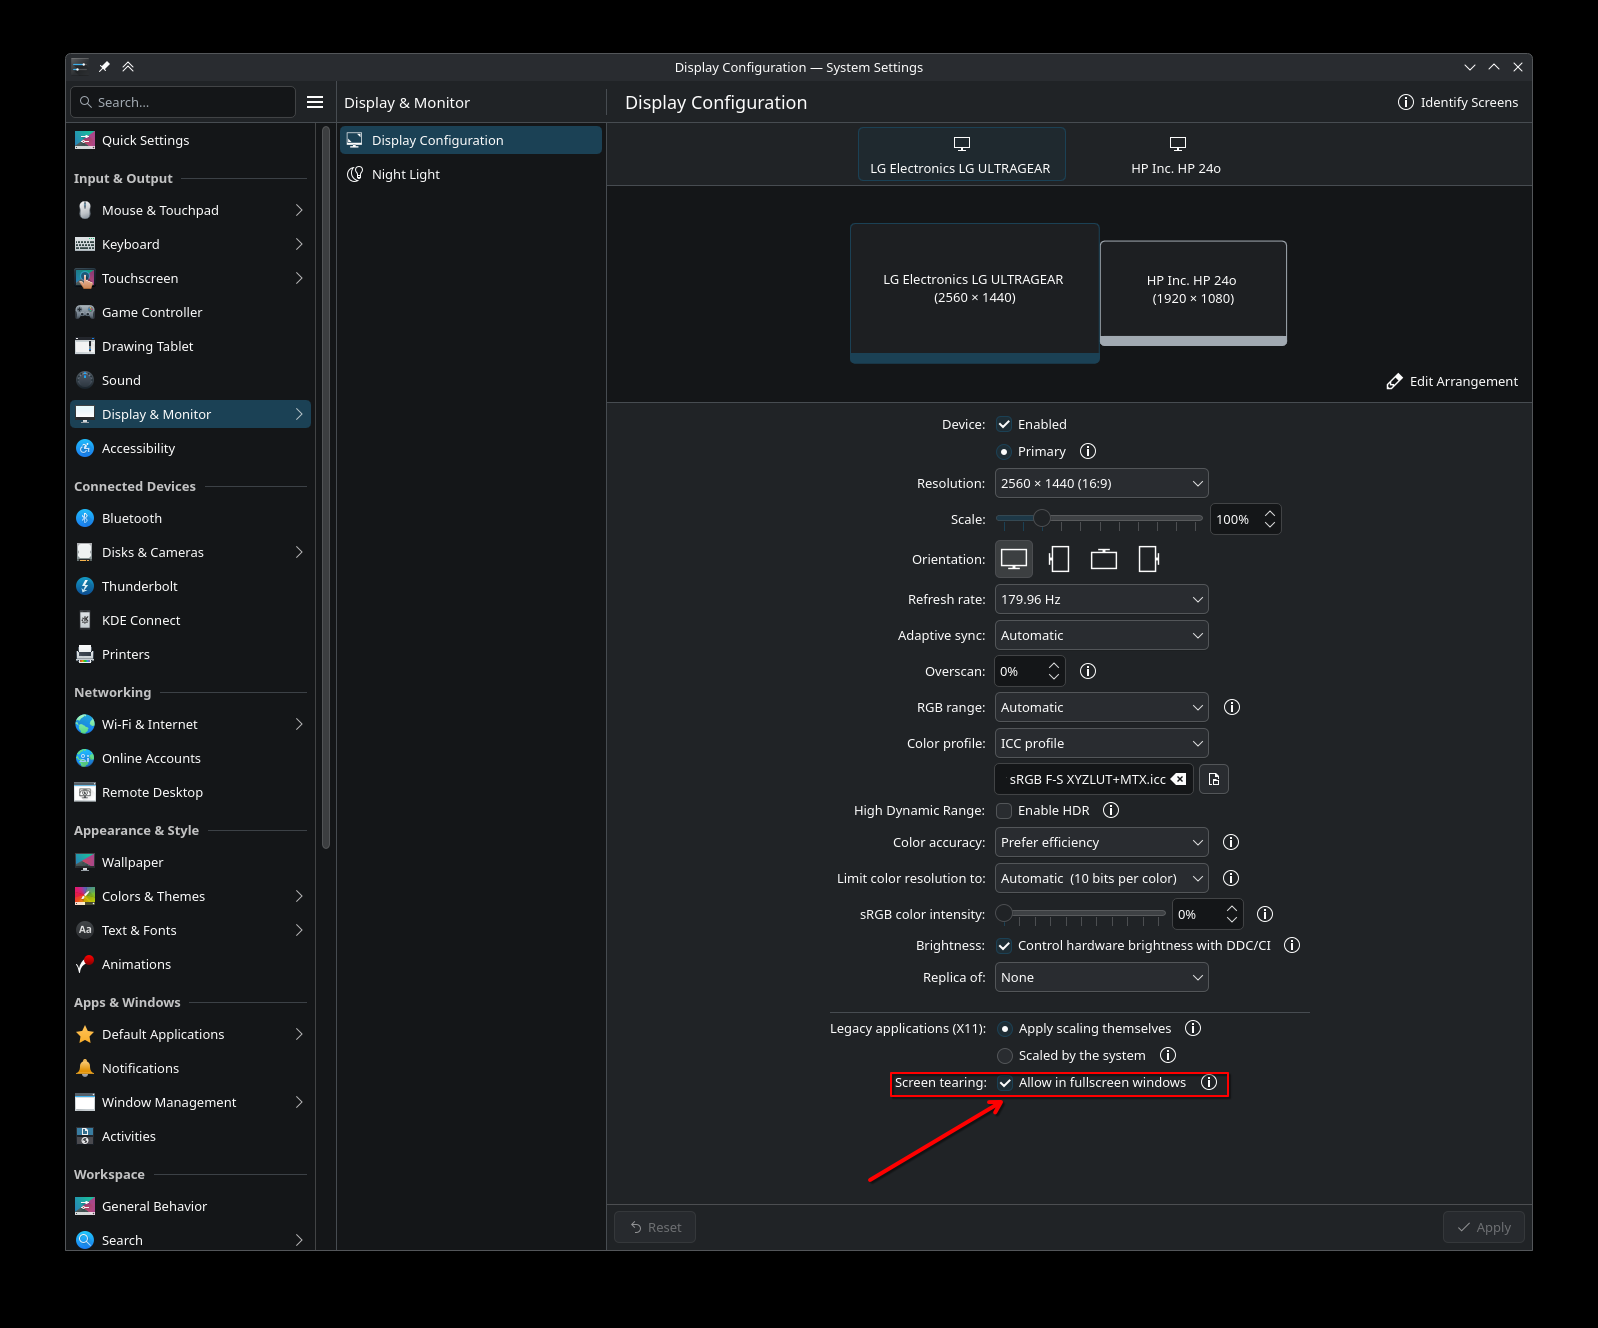Viewport: 1598px width, 1328px height.
Task: Open the Resolution dropdown
Action: tap(1101, 483)
